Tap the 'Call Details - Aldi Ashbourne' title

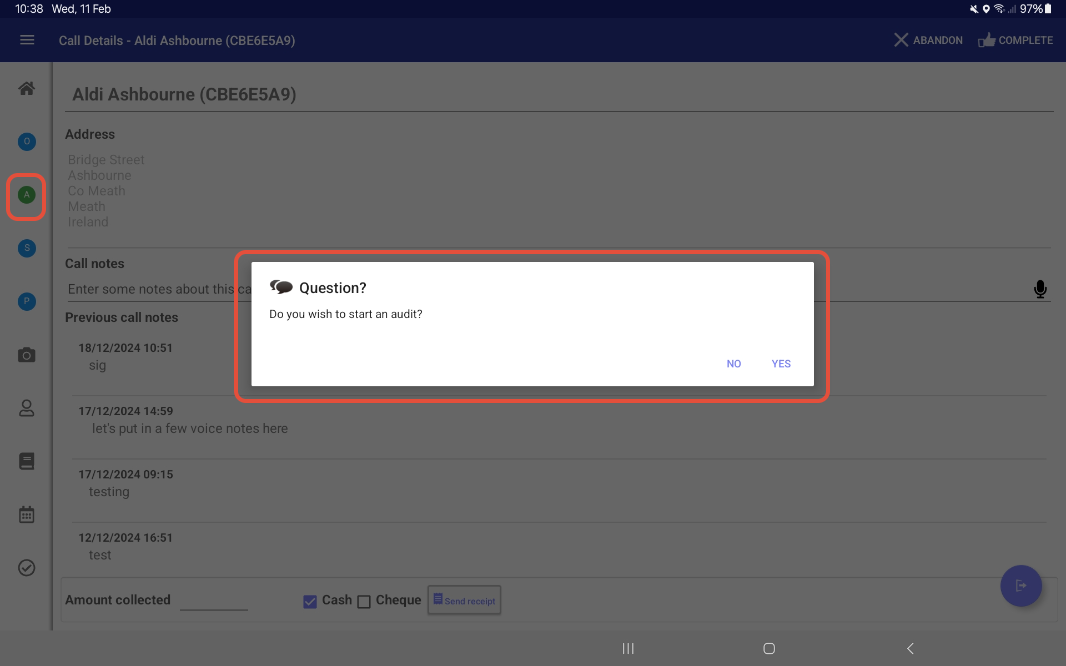click(x=177, y=40)
